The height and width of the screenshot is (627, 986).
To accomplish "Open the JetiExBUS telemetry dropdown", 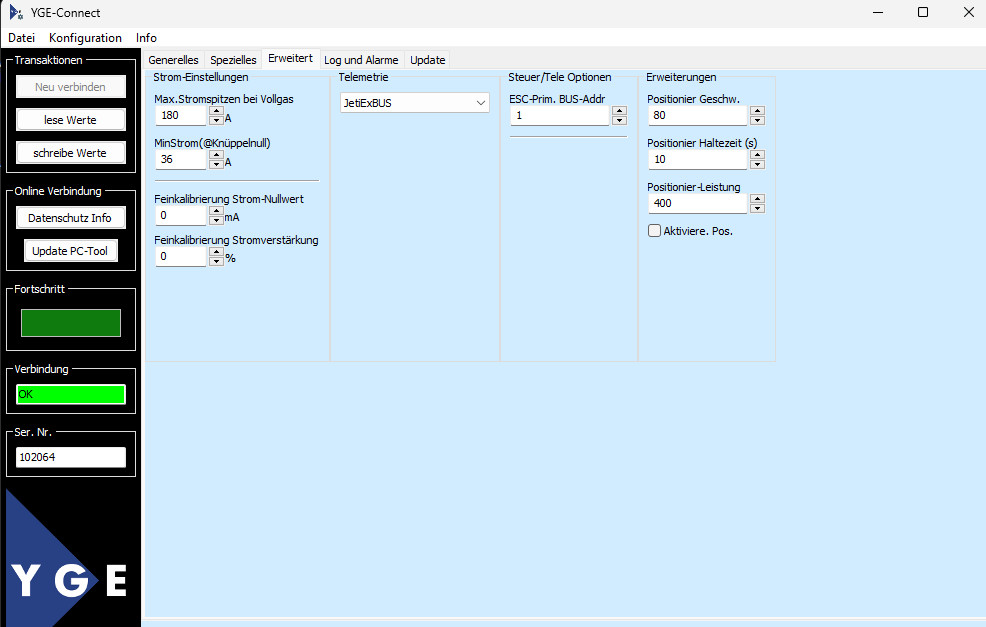I will (x=414, y=103).
